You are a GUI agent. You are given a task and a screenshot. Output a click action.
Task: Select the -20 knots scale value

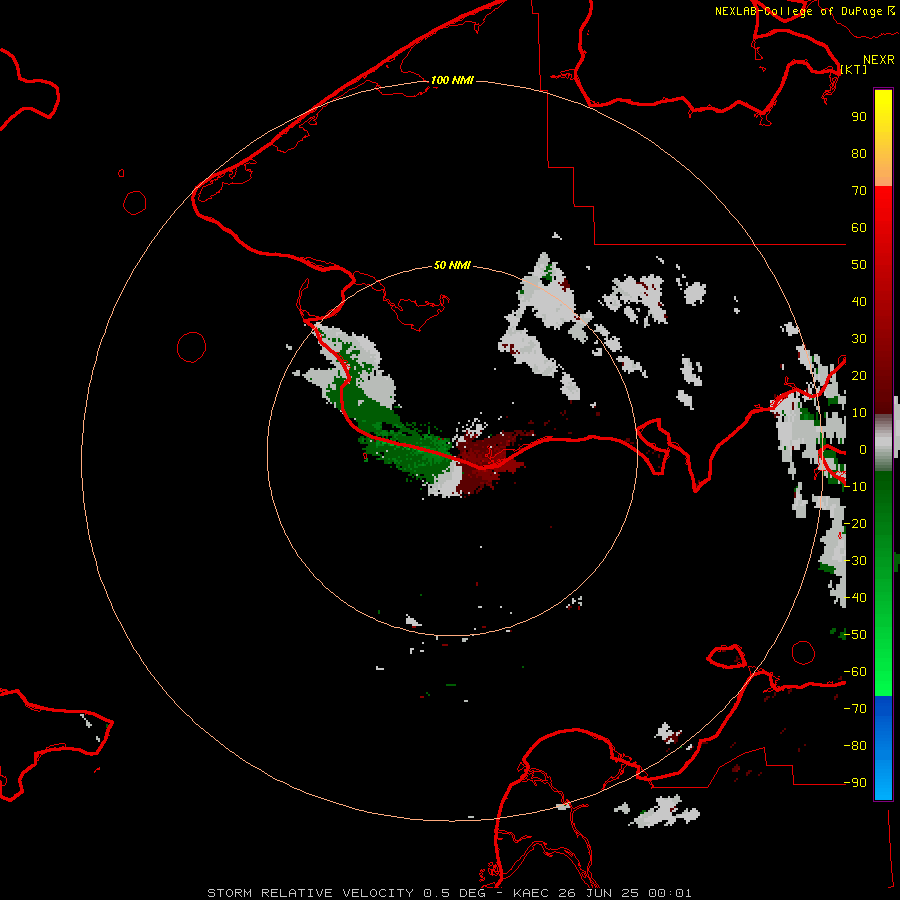[x=855, y=523]
